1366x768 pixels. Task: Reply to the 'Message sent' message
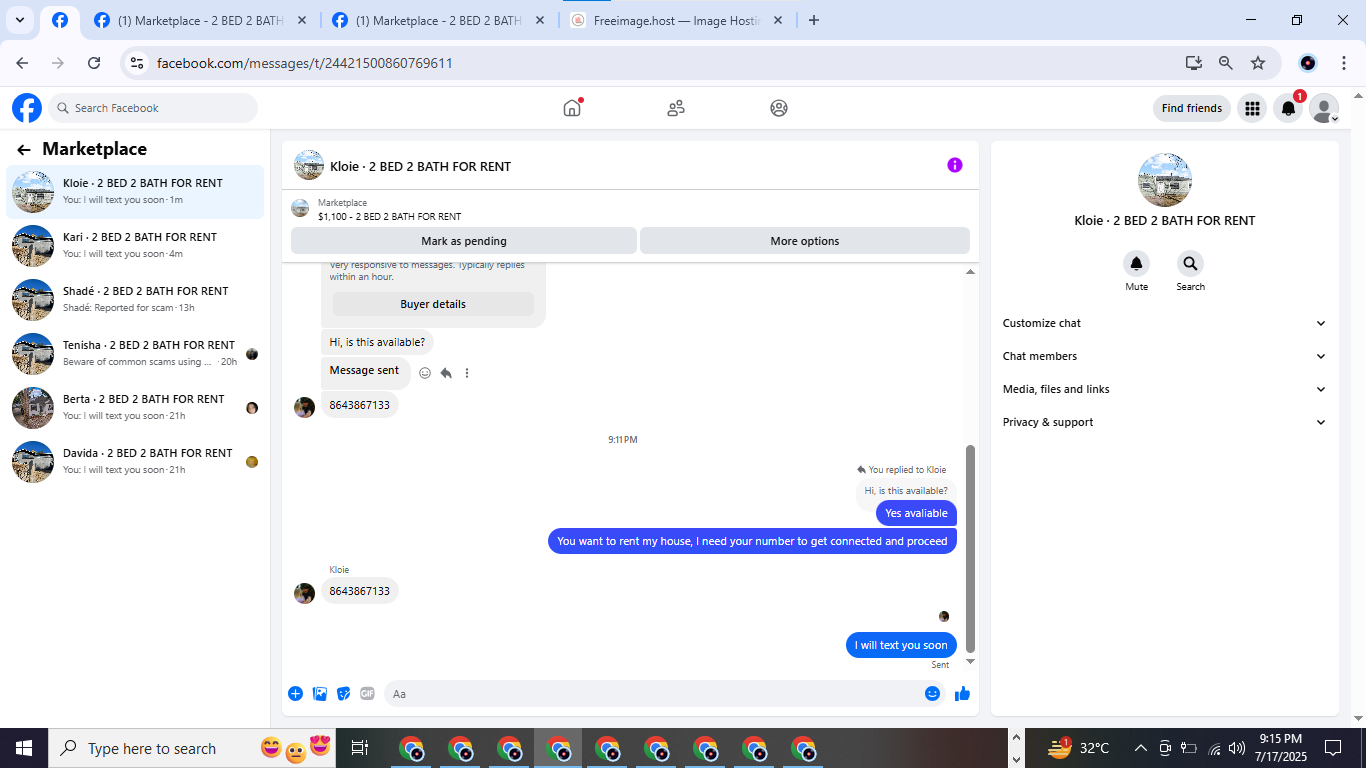coord(446,373)
